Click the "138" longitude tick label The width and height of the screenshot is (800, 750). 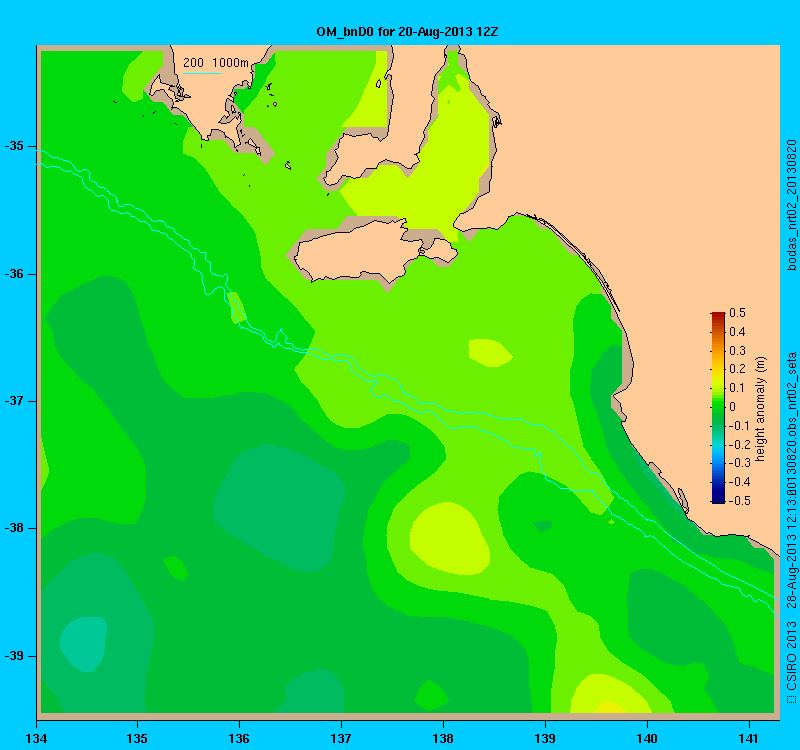443,739
